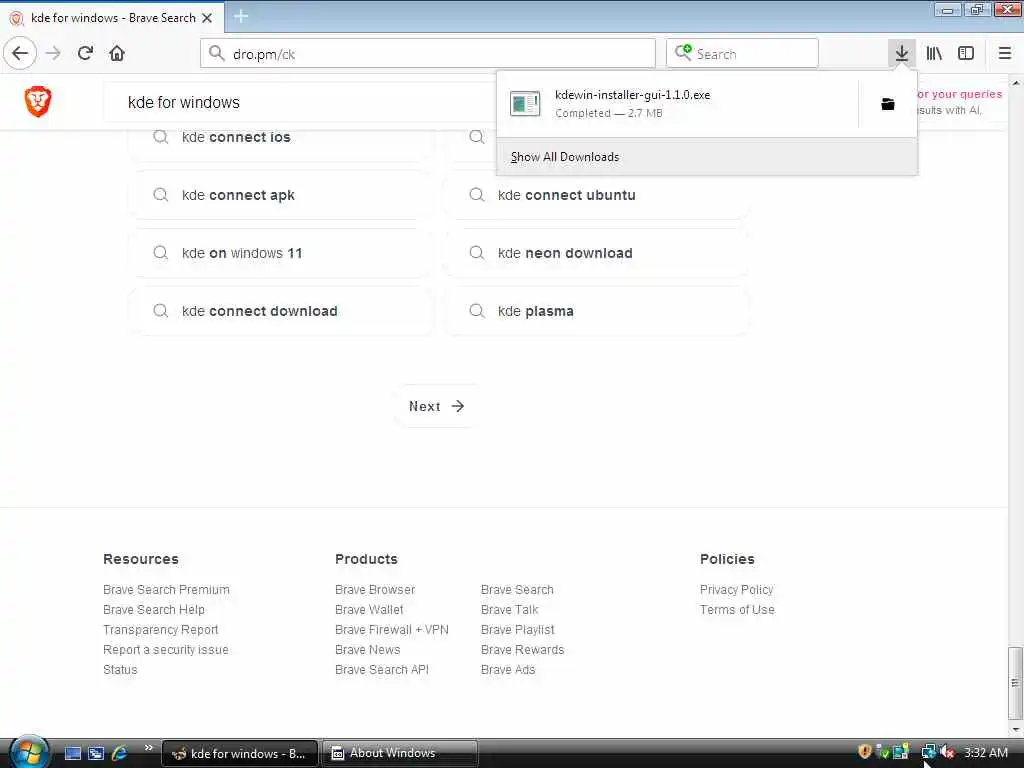1024x768 pixels.
Task: Go back to the previous page
Action: coord(20,53)
